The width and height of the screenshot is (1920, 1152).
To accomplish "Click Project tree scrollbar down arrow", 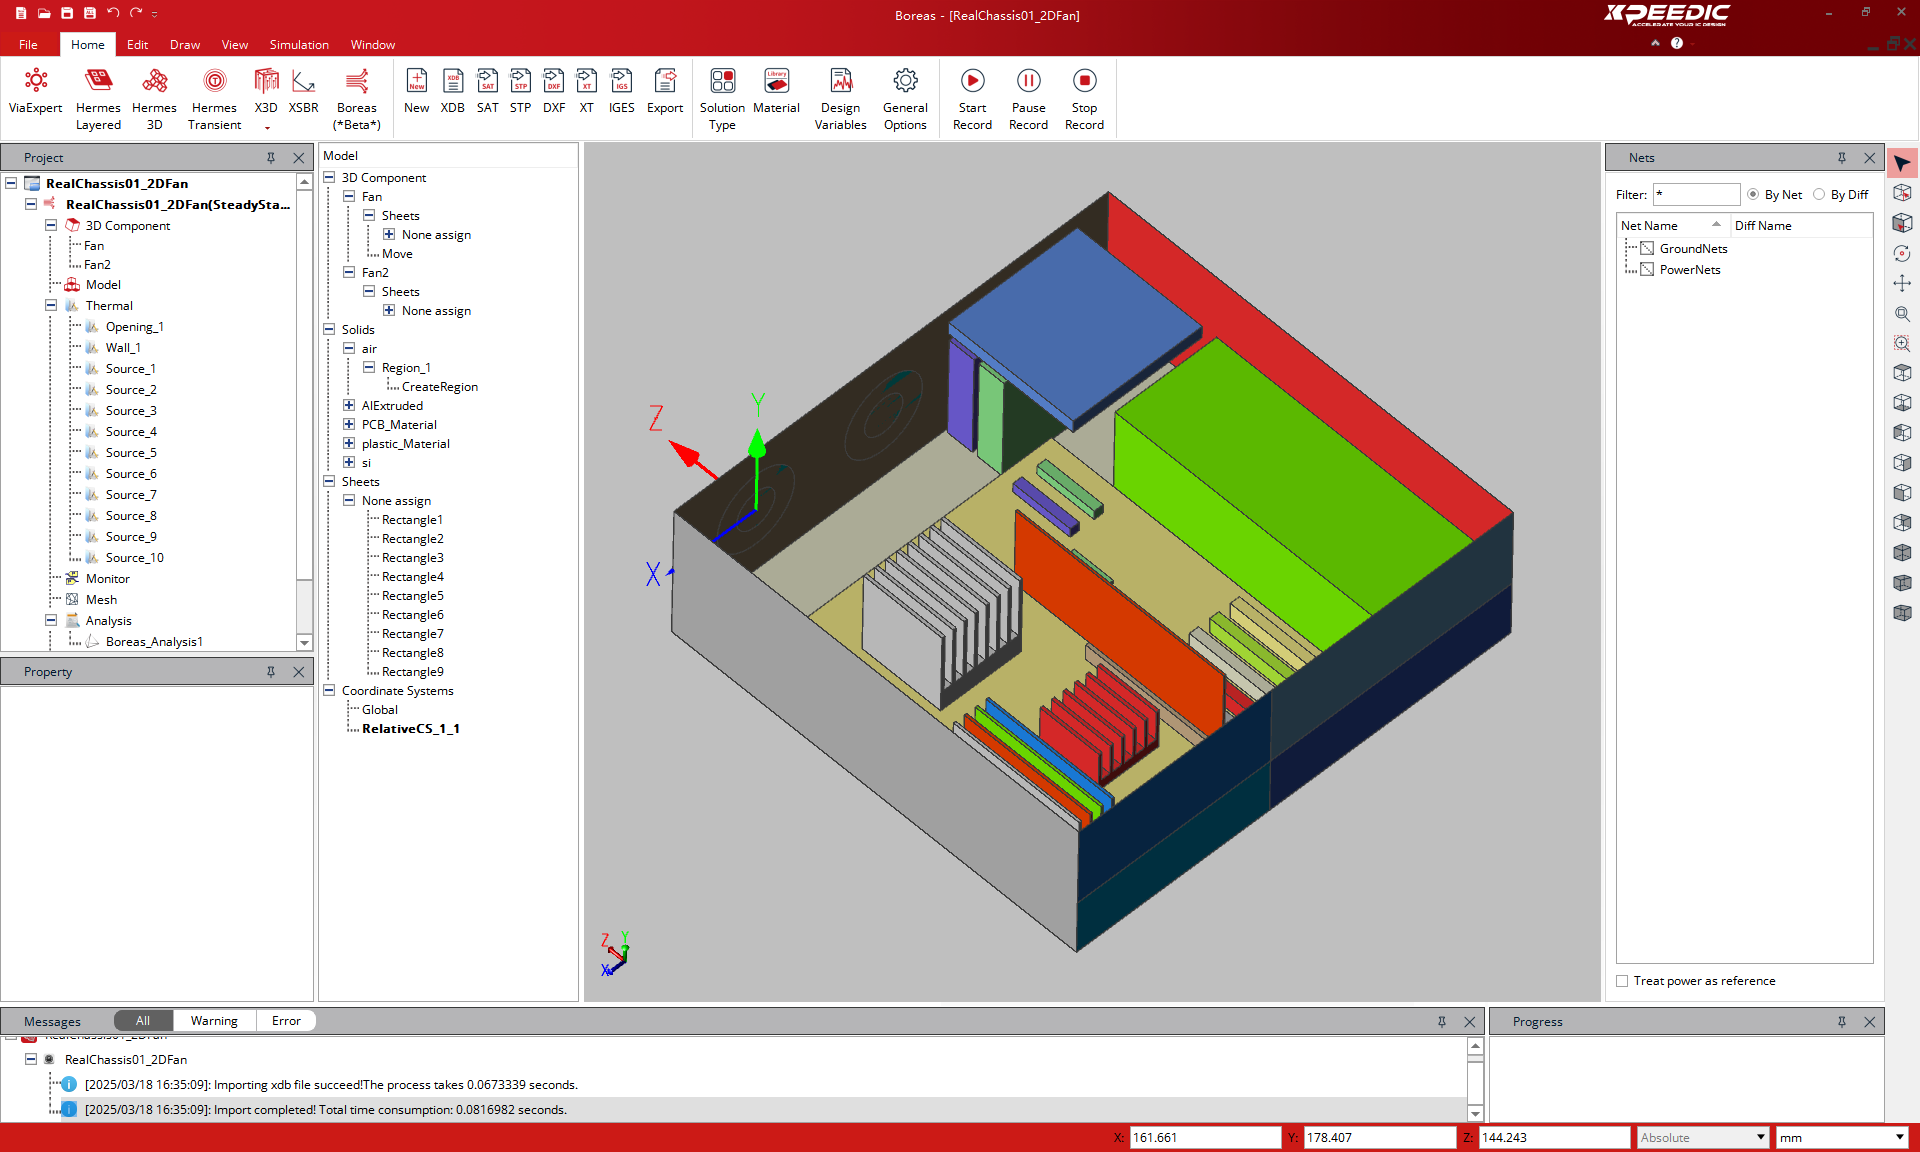I will click(305, 642).
